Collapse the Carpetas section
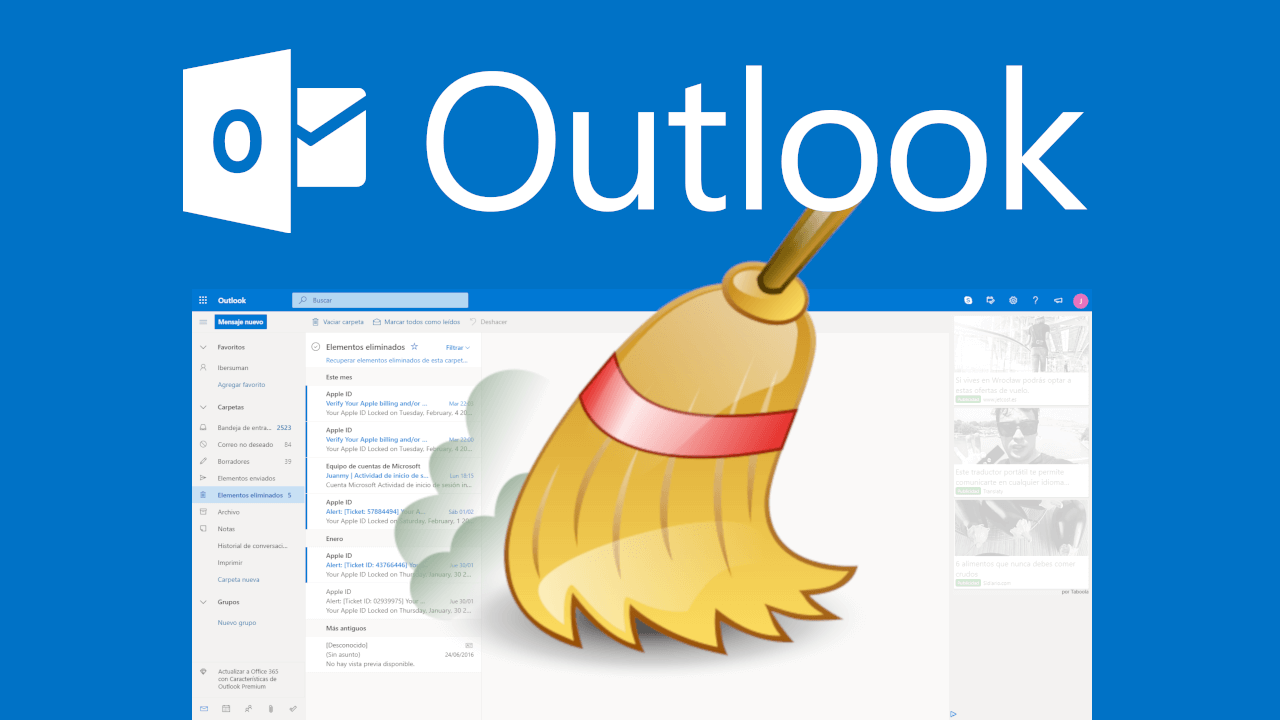 point(203,407)
